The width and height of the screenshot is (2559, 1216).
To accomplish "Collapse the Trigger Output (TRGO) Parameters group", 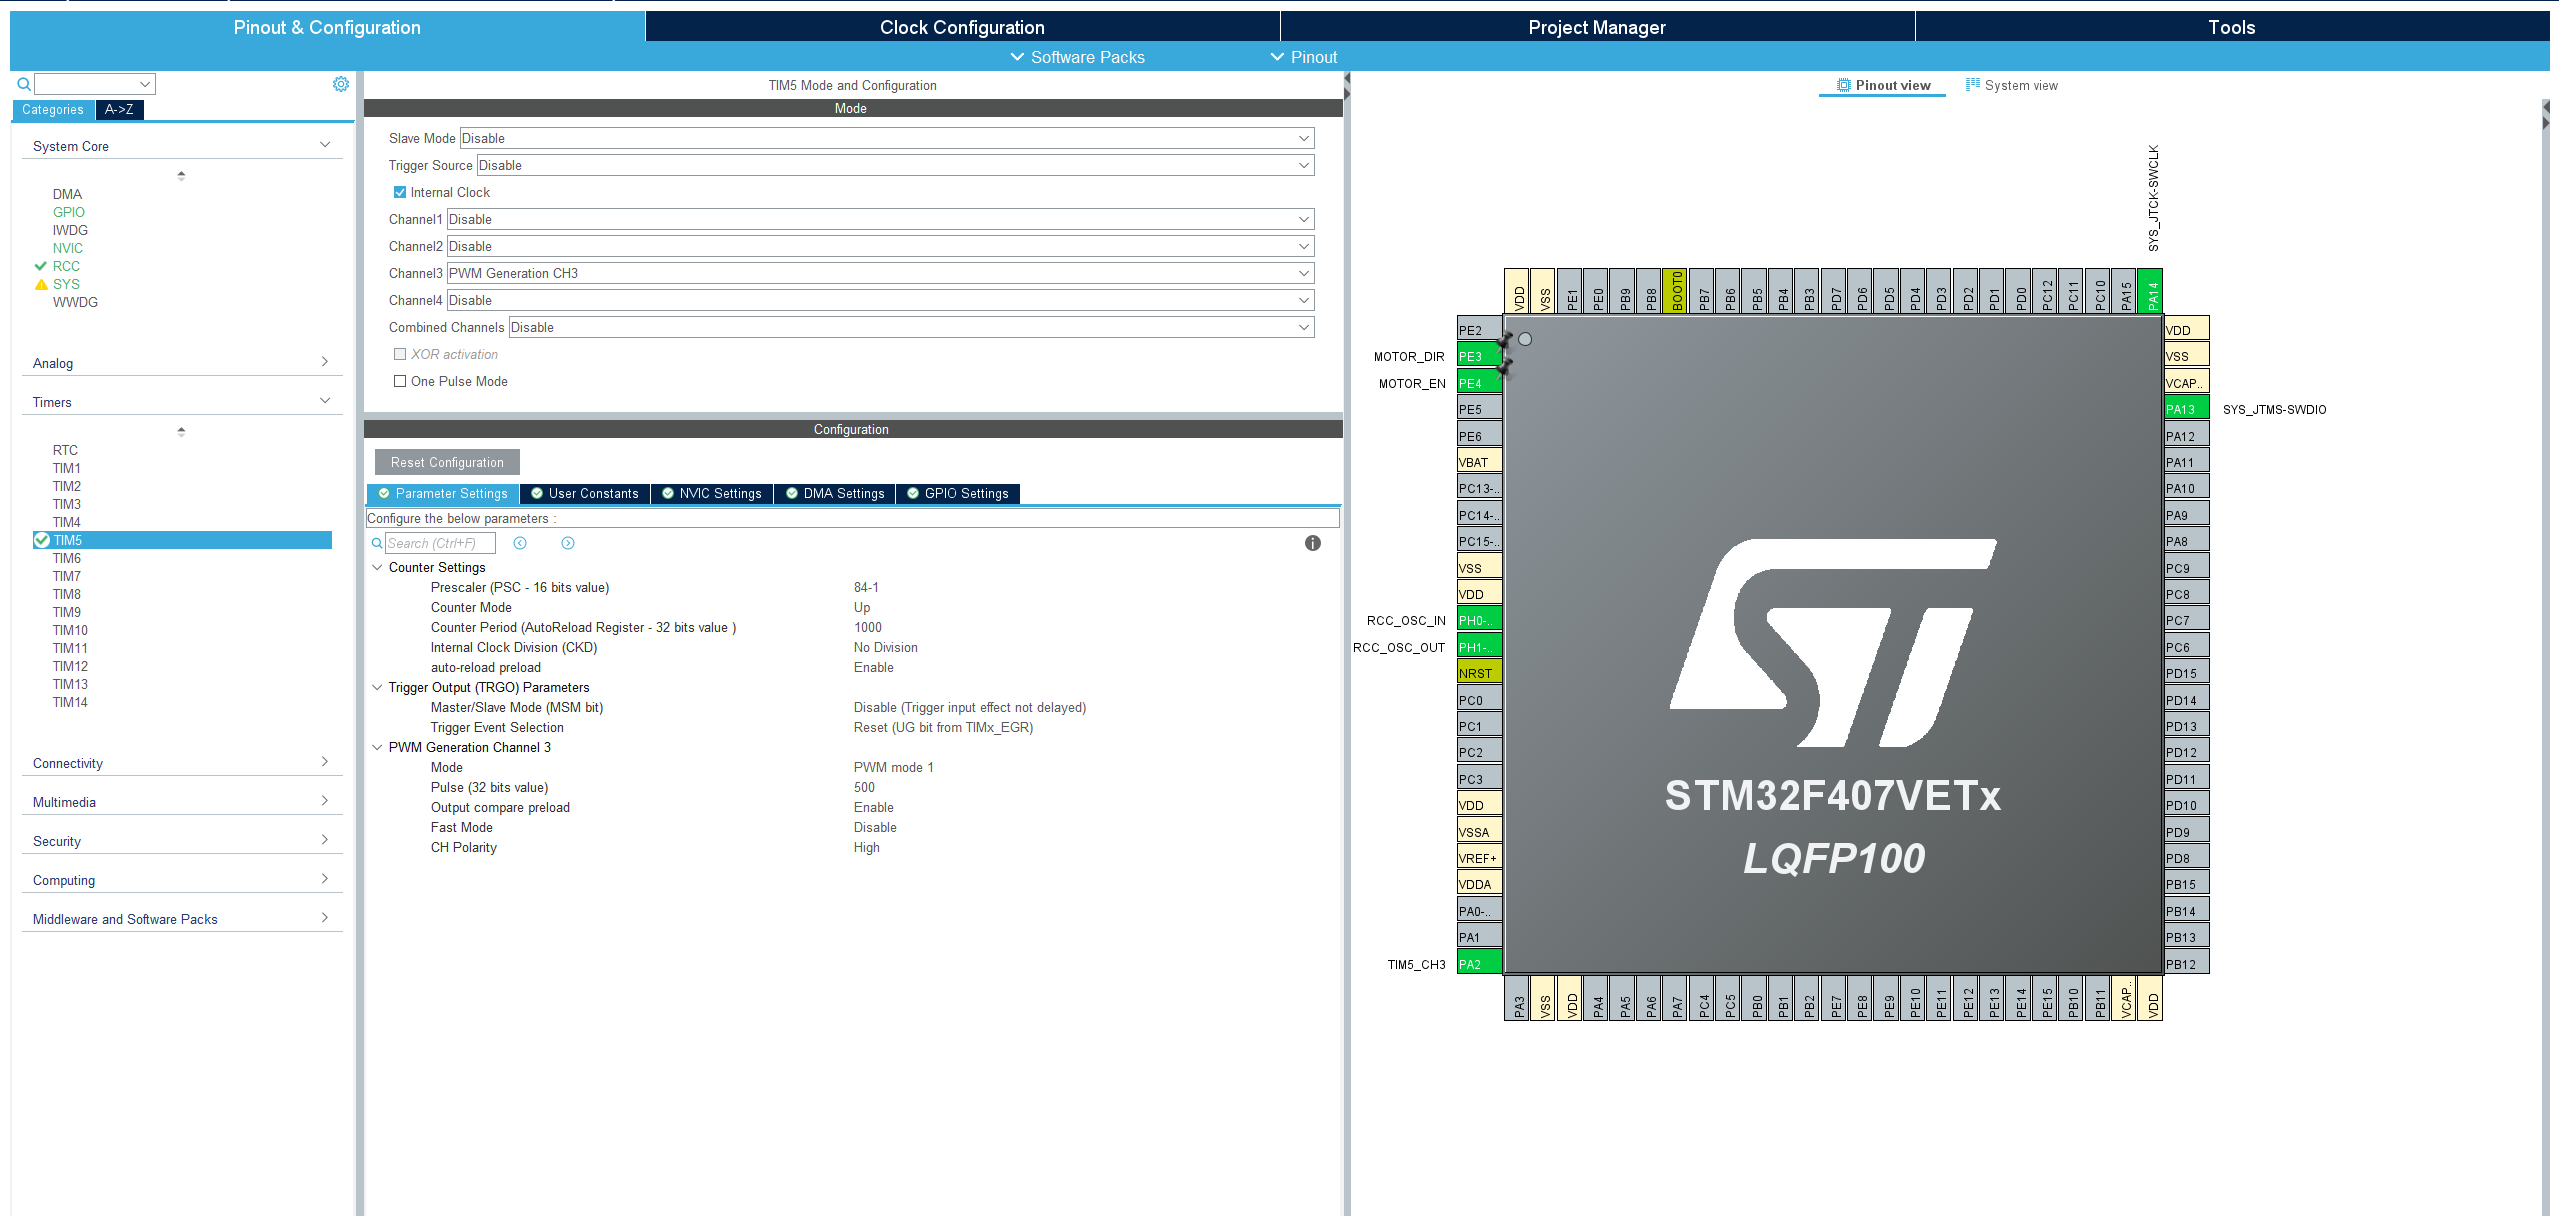I will [377, 687].
